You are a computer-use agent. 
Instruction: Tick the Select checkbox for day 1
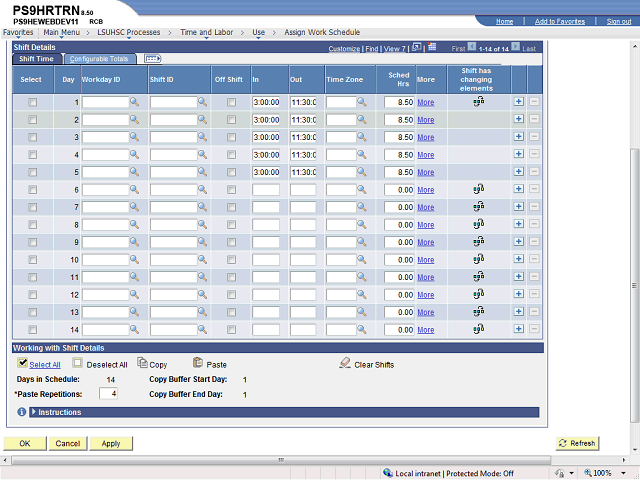click(32, 102)
